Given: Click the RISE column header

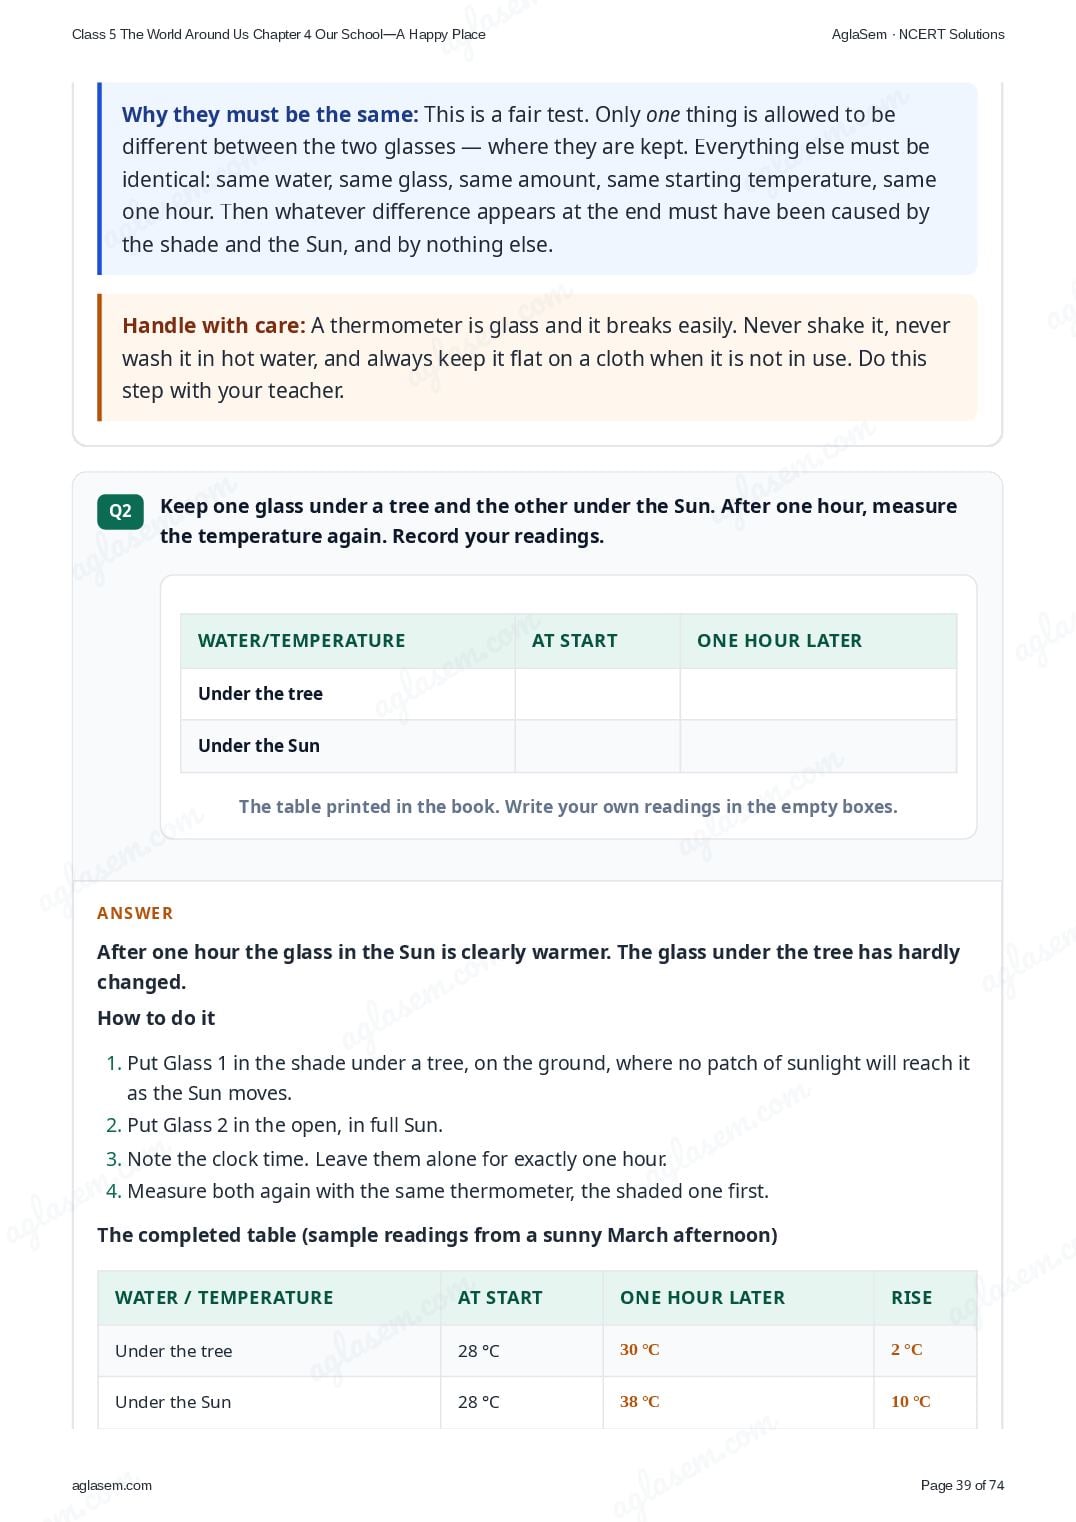Looking at the screenshot, I should tap(911, 1298).
